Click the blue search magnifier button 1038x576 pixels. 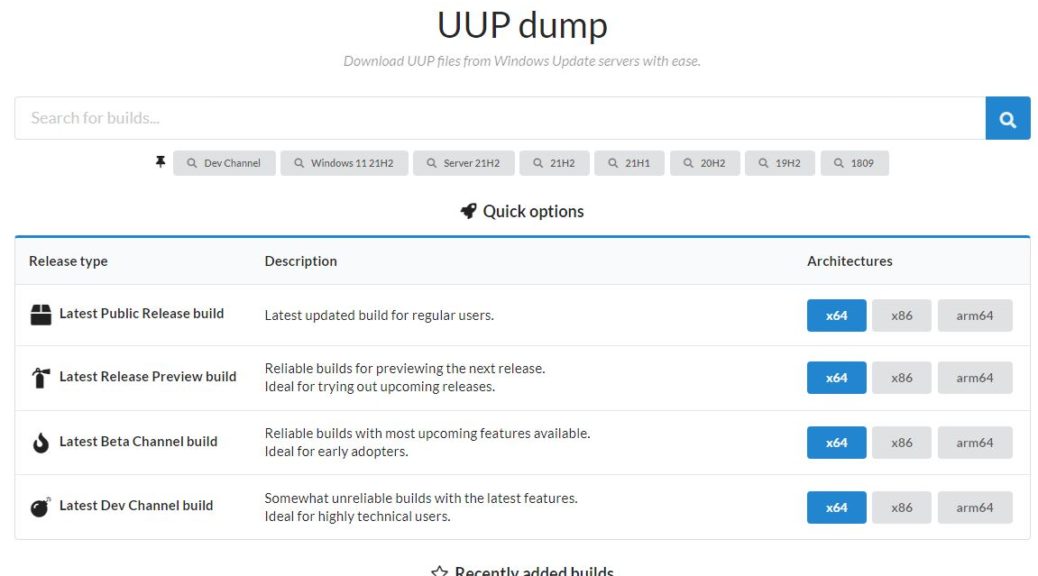1008,119
